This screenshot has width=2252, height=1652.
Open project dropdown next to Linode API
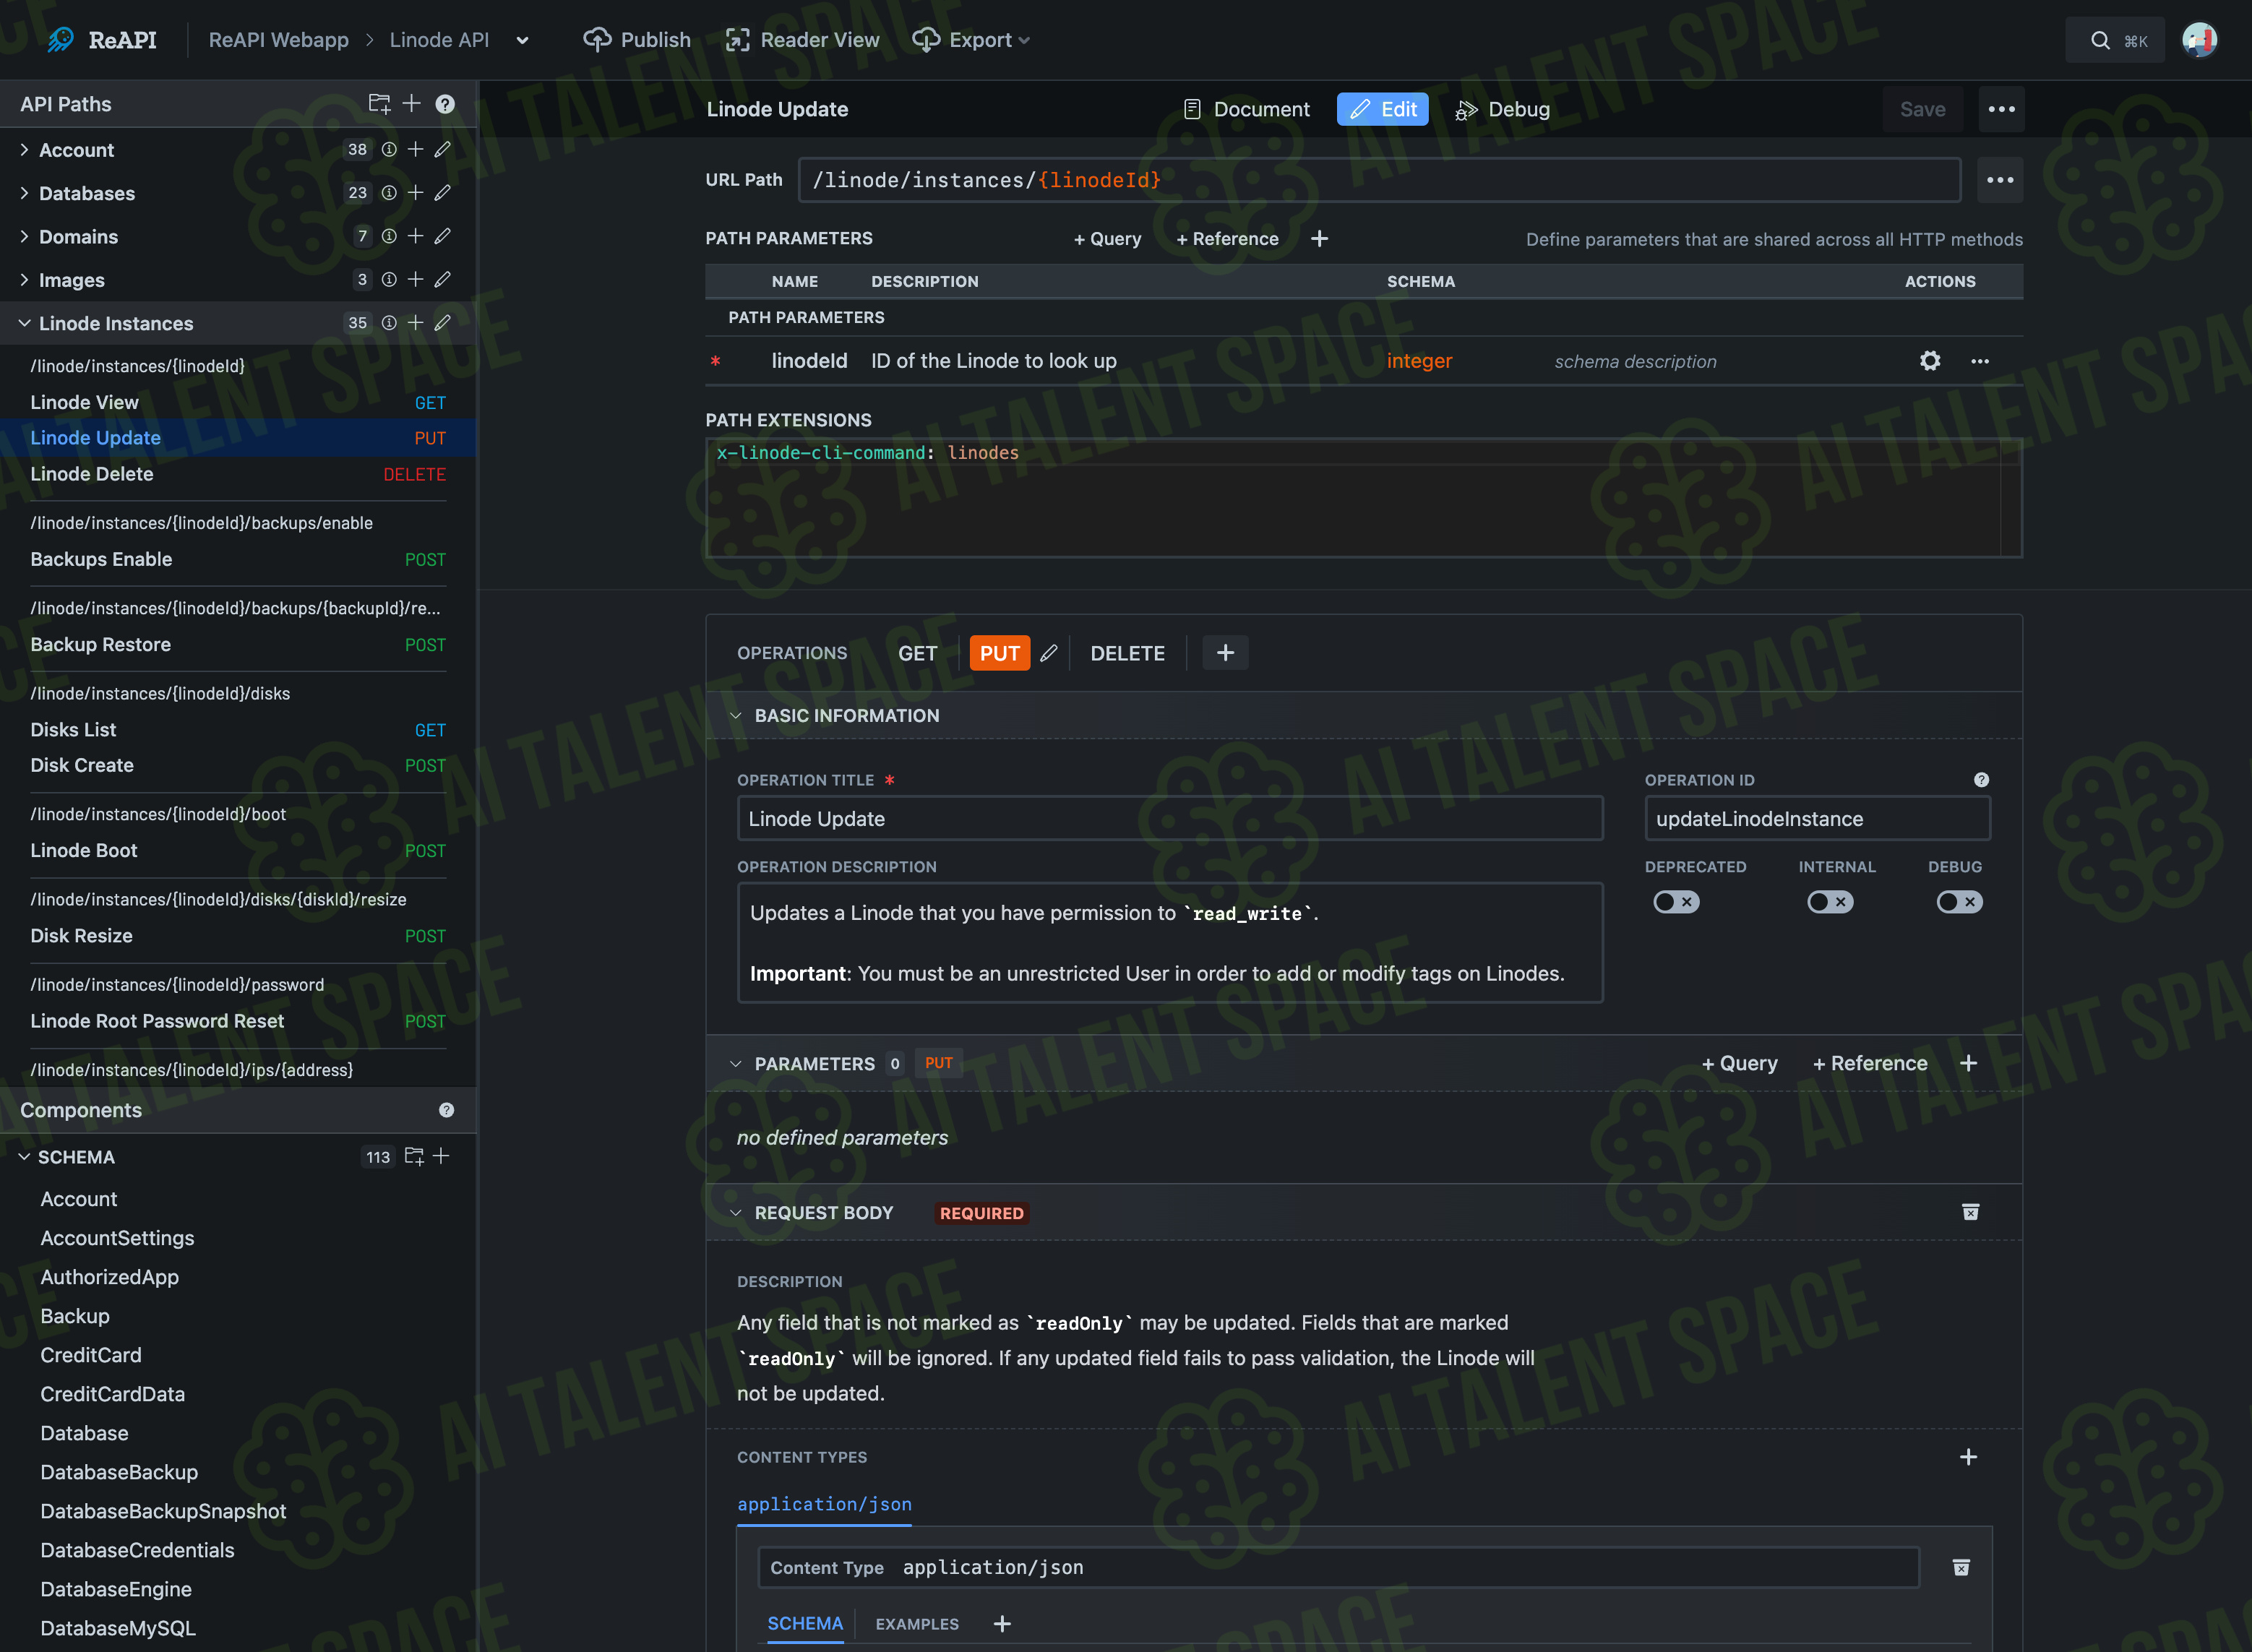[x=522, y=40]
